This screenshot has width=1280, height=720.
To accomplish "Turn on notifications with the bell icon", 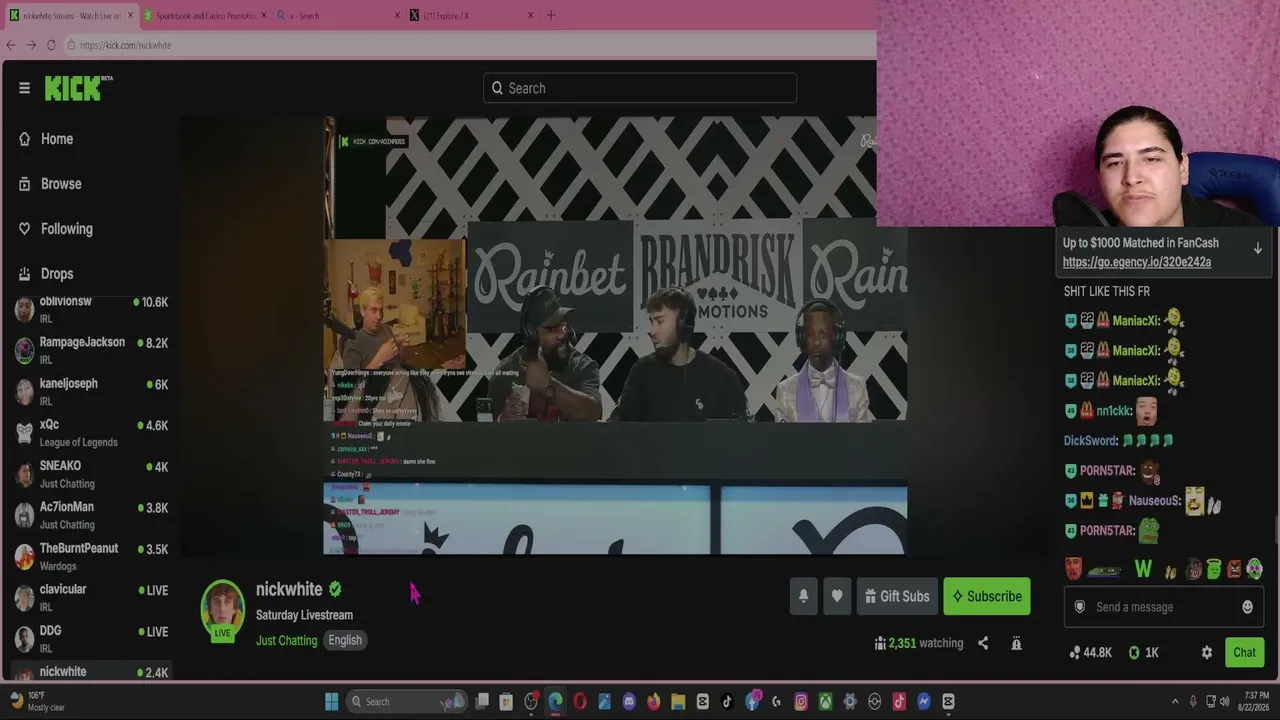I will pyautogui.click(x=803, y=596).
